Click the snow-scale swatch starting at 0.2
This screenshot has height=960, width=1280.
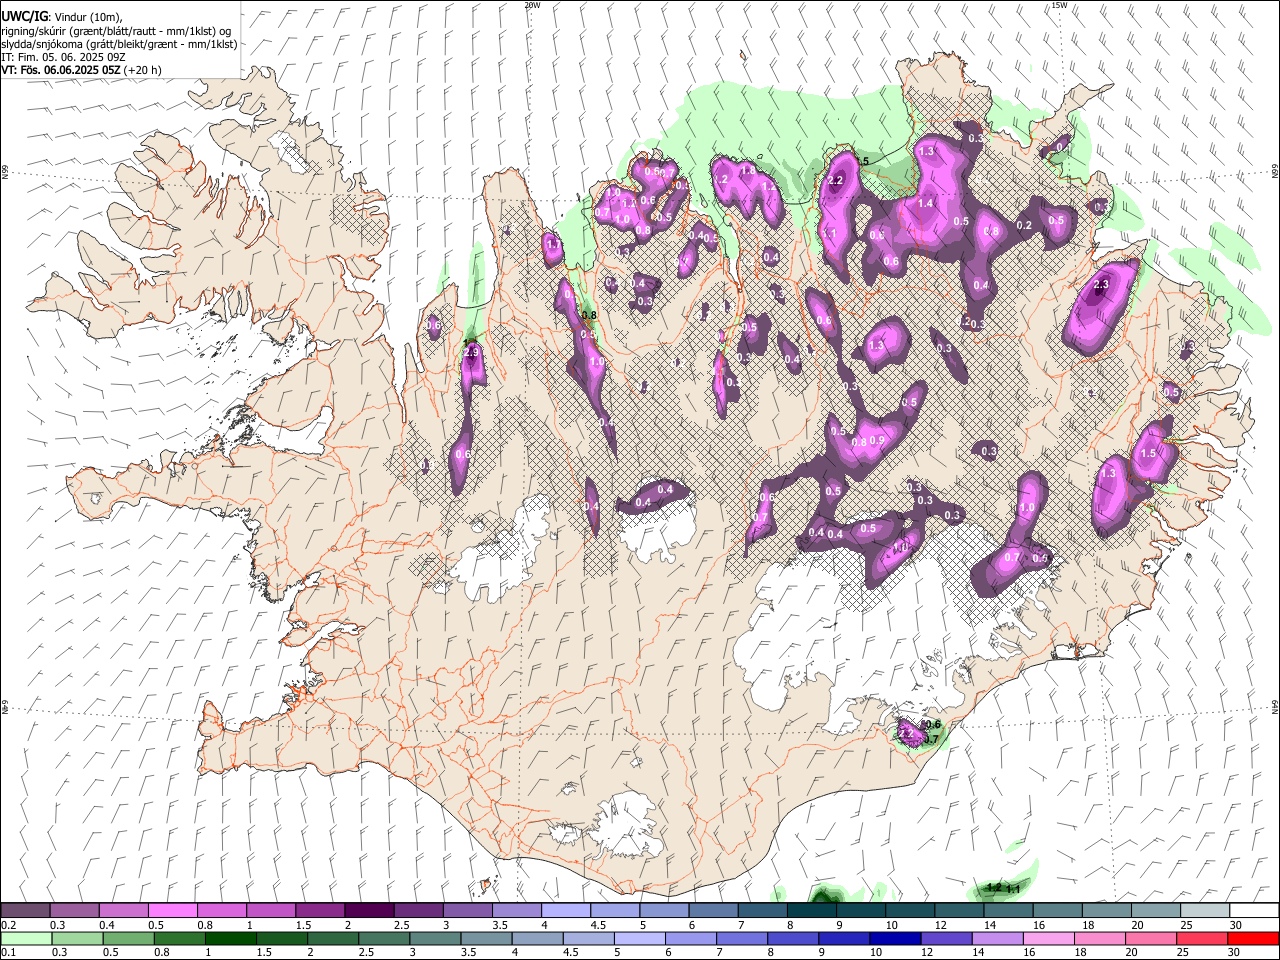(26, 910)
